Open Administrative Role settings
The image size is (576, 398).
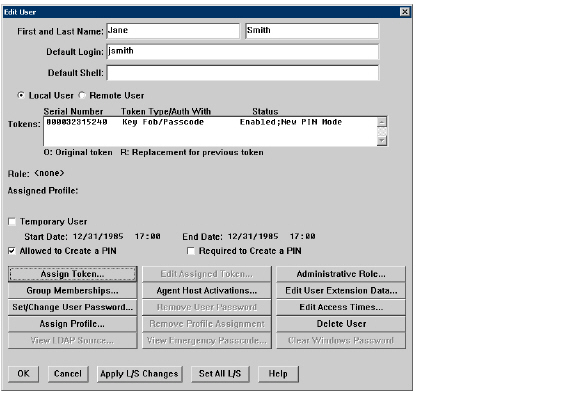tap(341, 274)
